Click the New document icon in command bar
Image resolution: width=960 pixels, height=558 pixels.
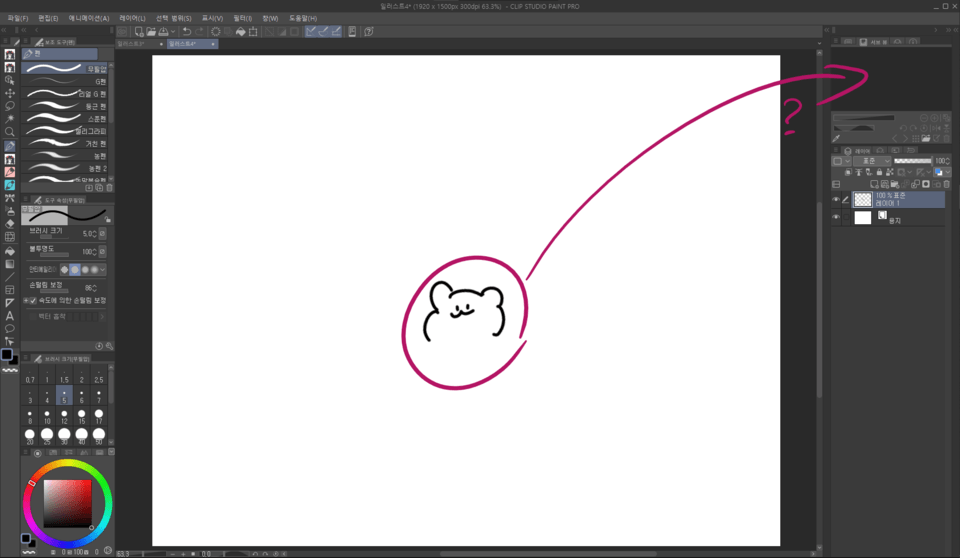pos(139,31)
